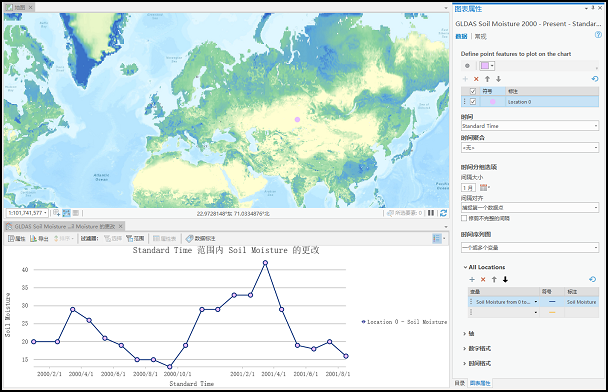Click the 导出 export chart button

[x=39, y=238]
